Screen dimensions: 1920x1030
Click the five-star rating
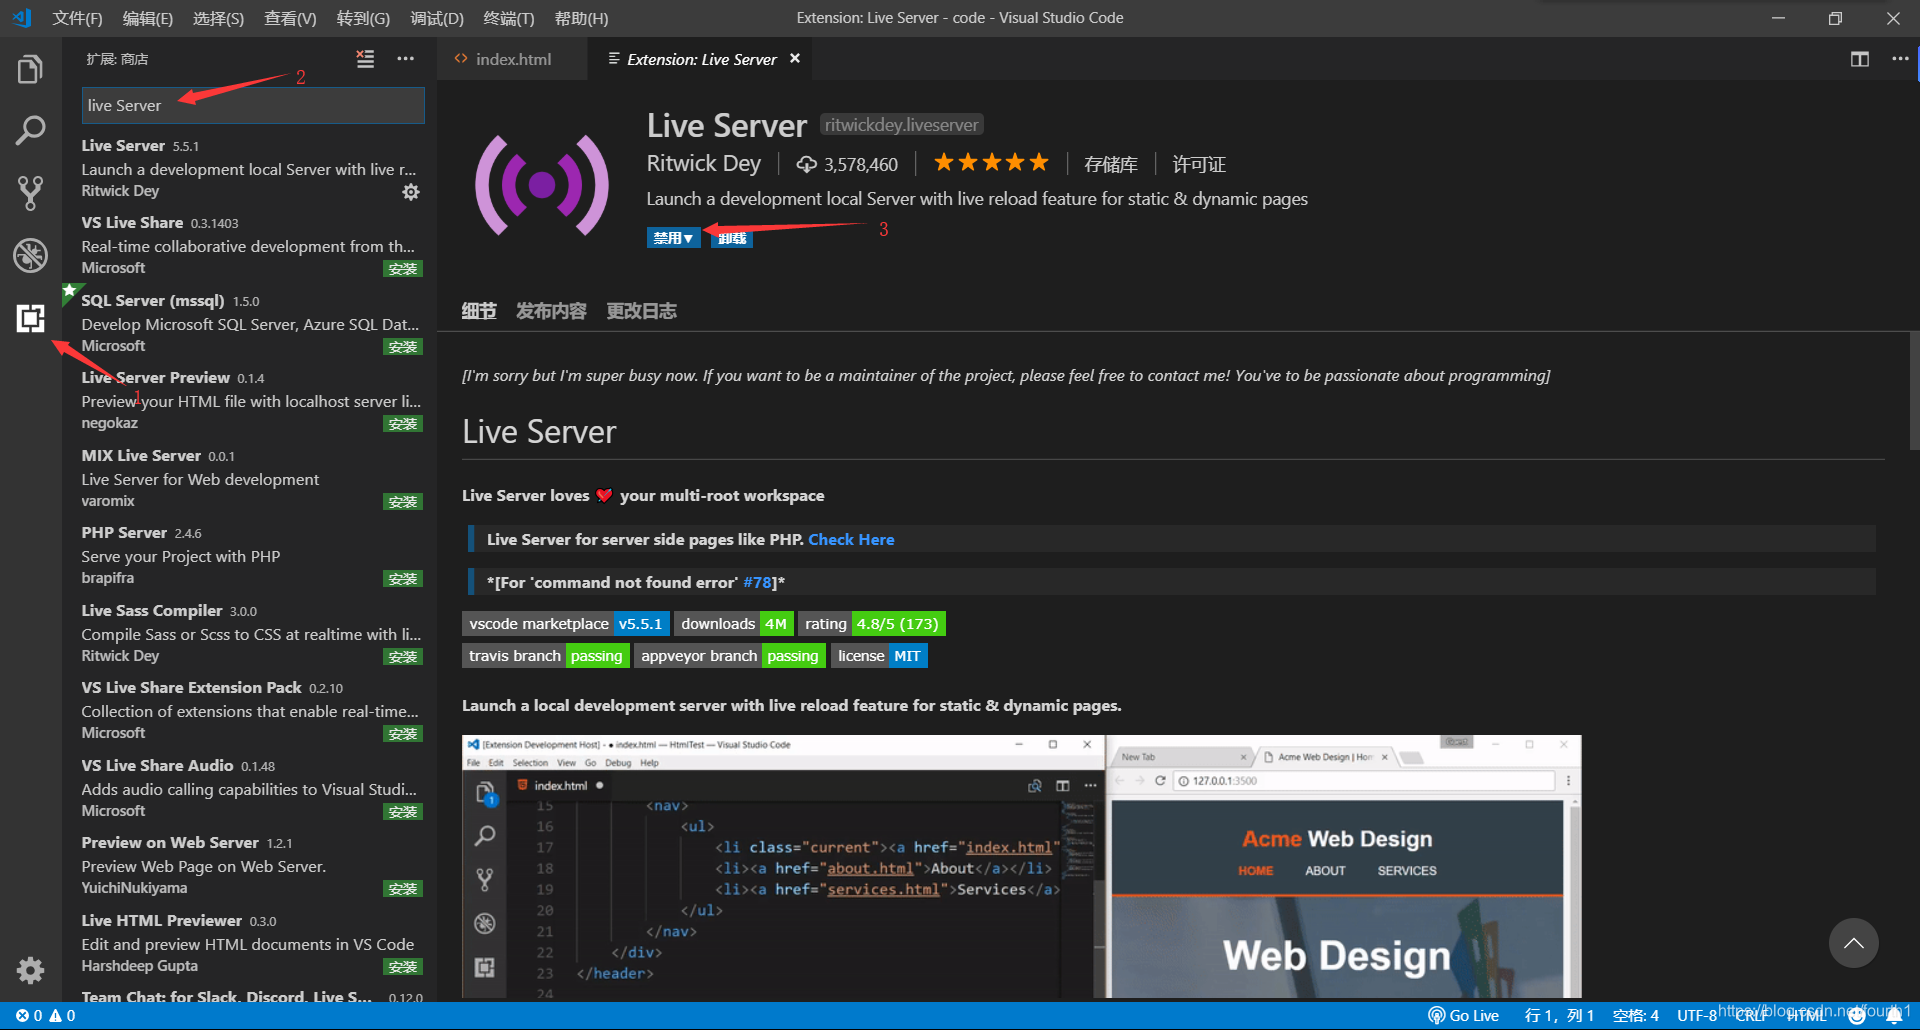[x=991, y=162]
